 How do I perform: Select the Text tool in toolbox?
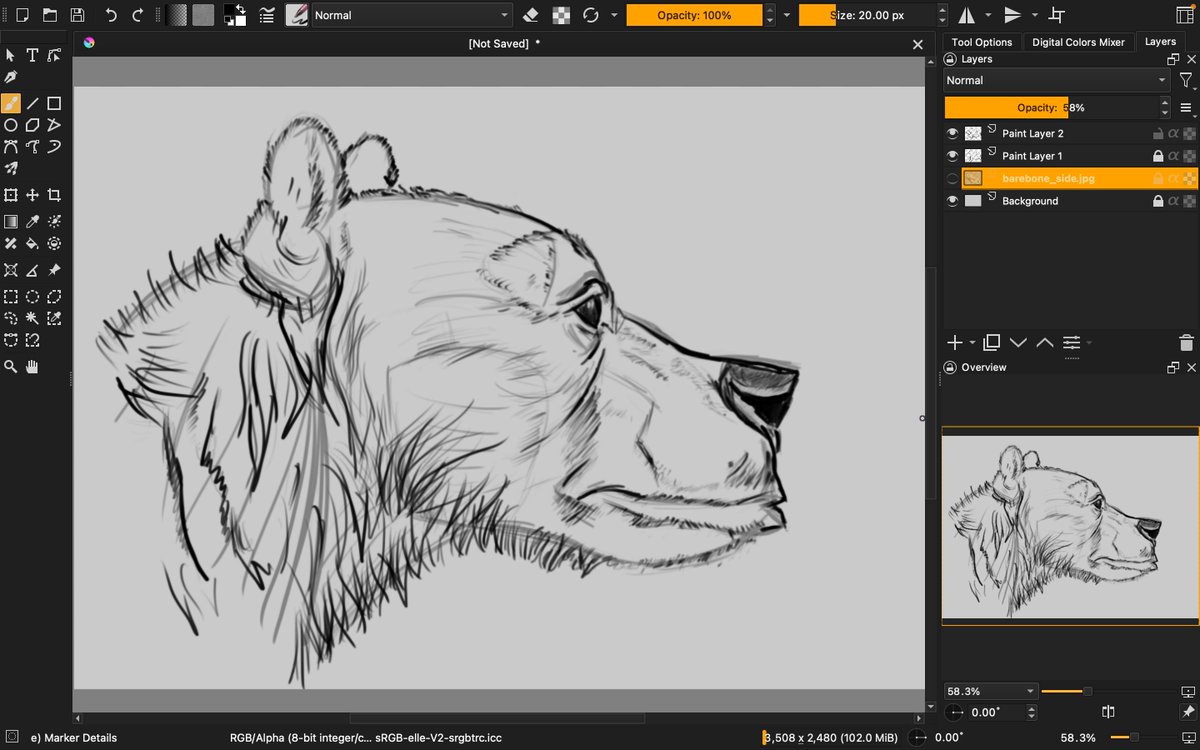tap(32, 55)
